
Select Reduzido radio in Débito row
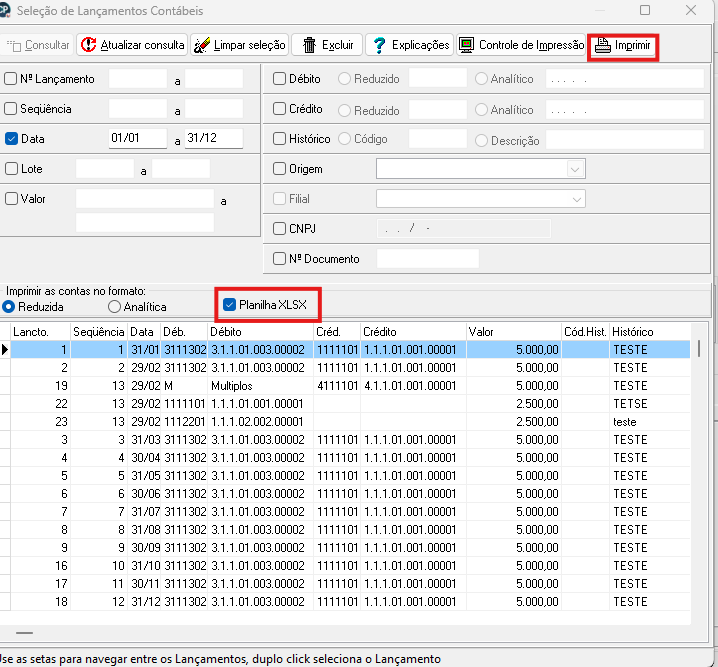coord(344,79)
